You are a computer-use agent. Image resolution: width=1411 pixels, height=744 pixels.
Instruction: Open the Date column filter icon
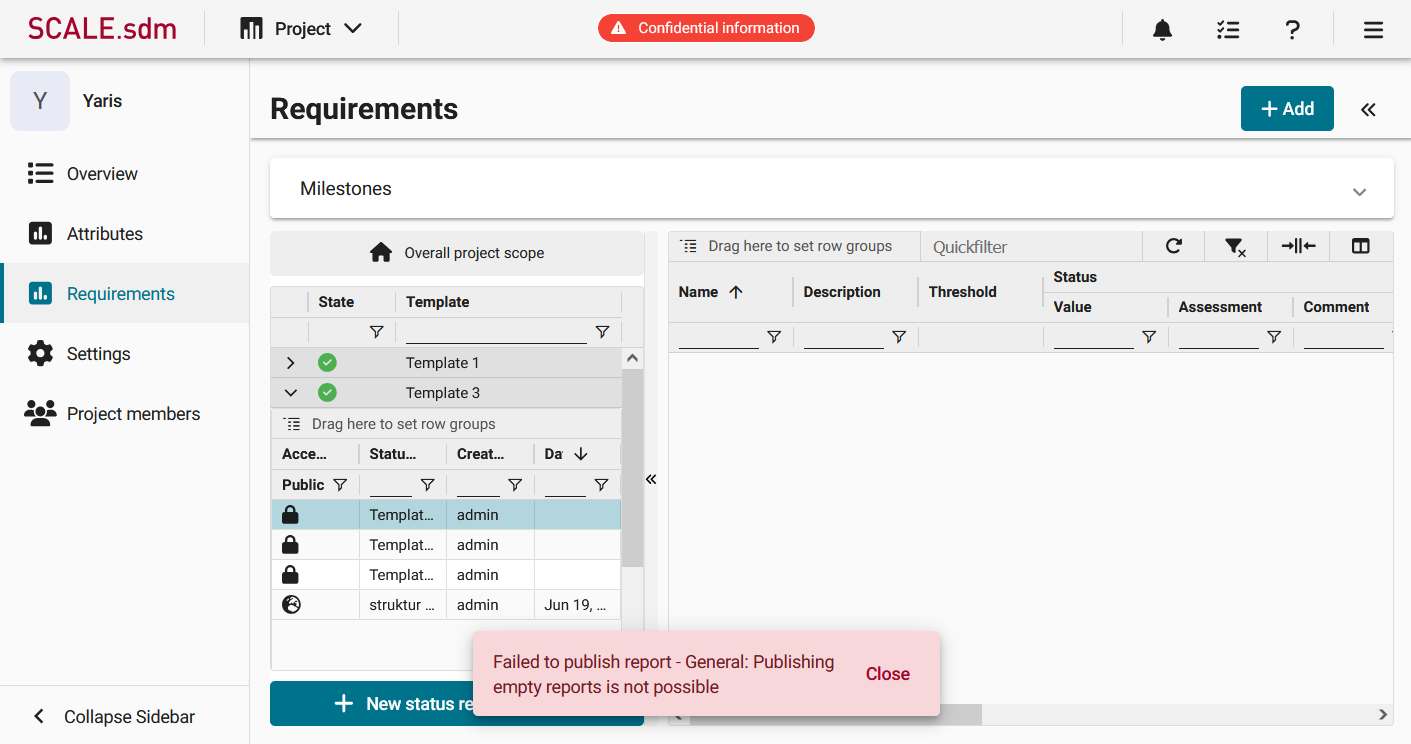(601, 485)
